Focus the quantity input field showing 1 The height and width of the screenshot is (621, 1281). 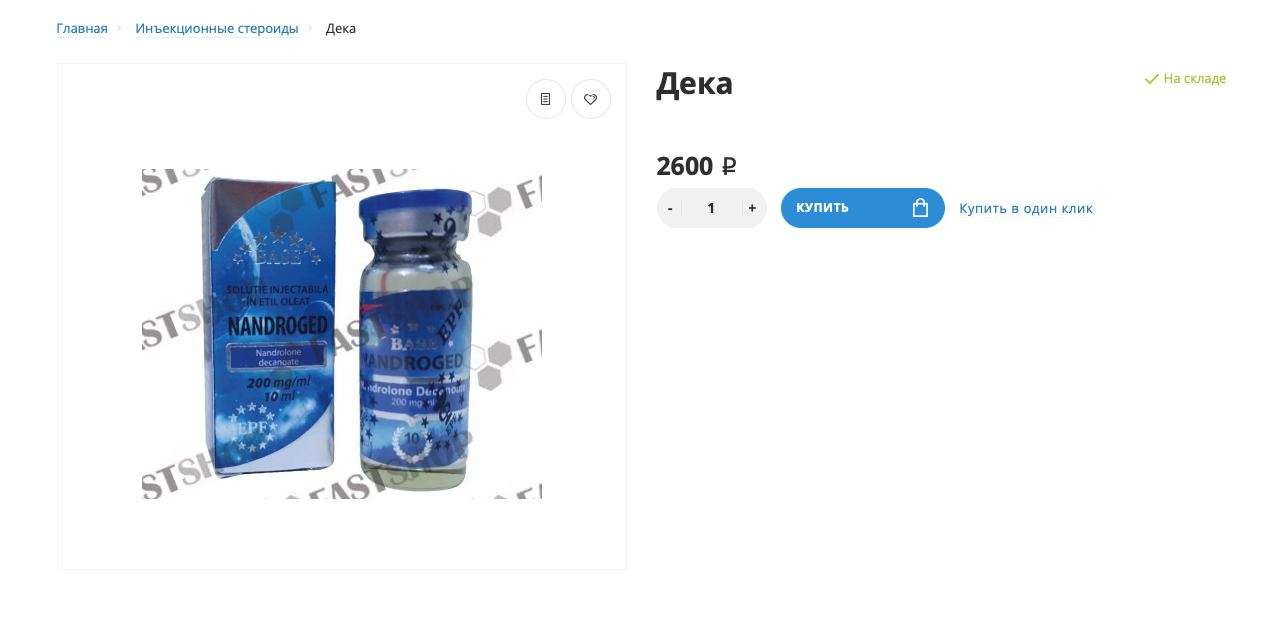click(711, 208)
